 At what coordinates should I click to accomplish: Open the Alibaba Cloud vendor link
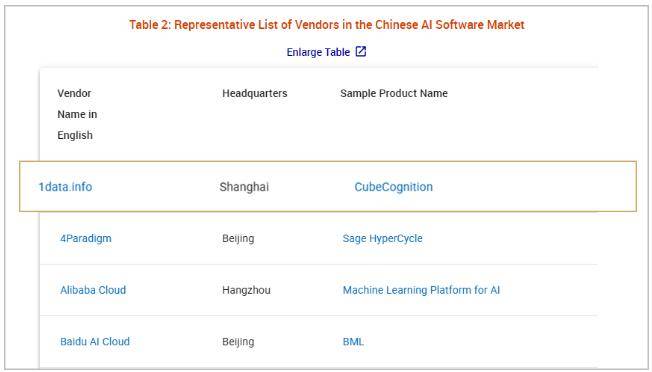click(x=93, y=290)
